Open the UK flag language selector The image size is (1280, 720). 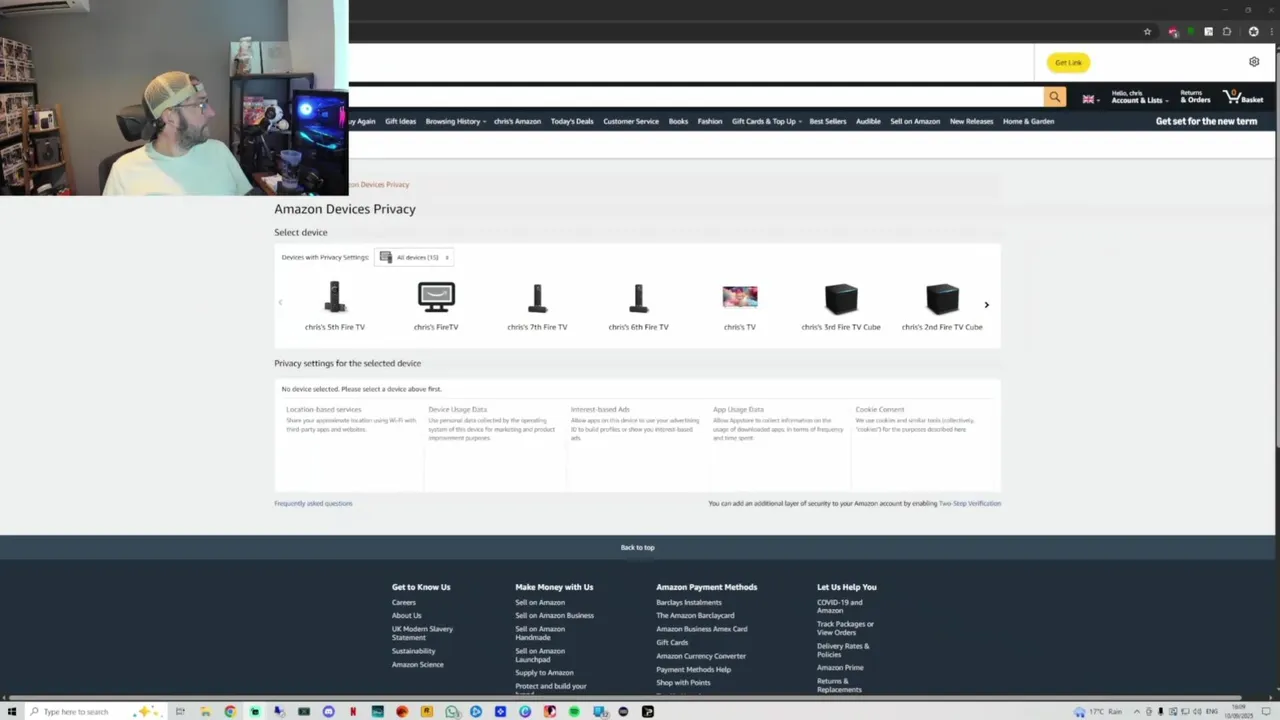[1090, 99]
